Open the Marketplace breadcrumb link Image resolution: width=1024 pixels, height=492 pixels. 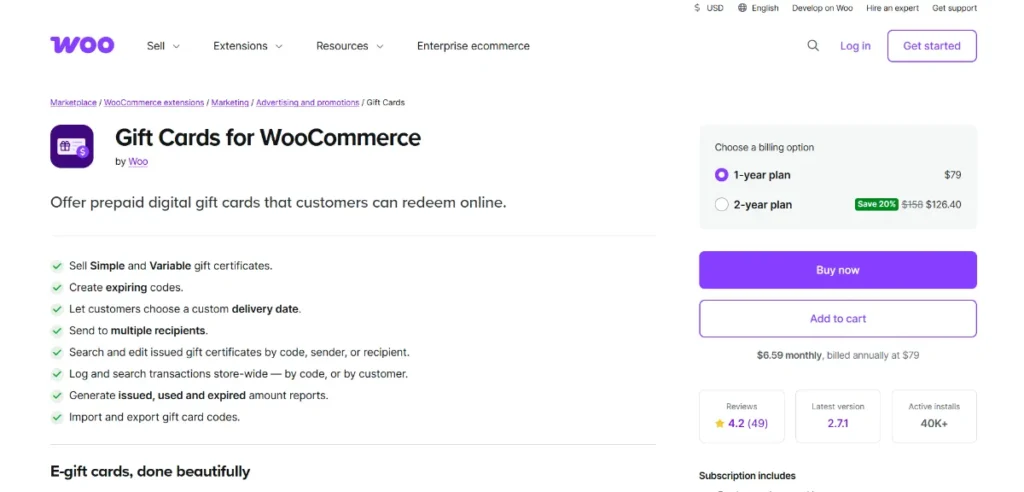74,102
